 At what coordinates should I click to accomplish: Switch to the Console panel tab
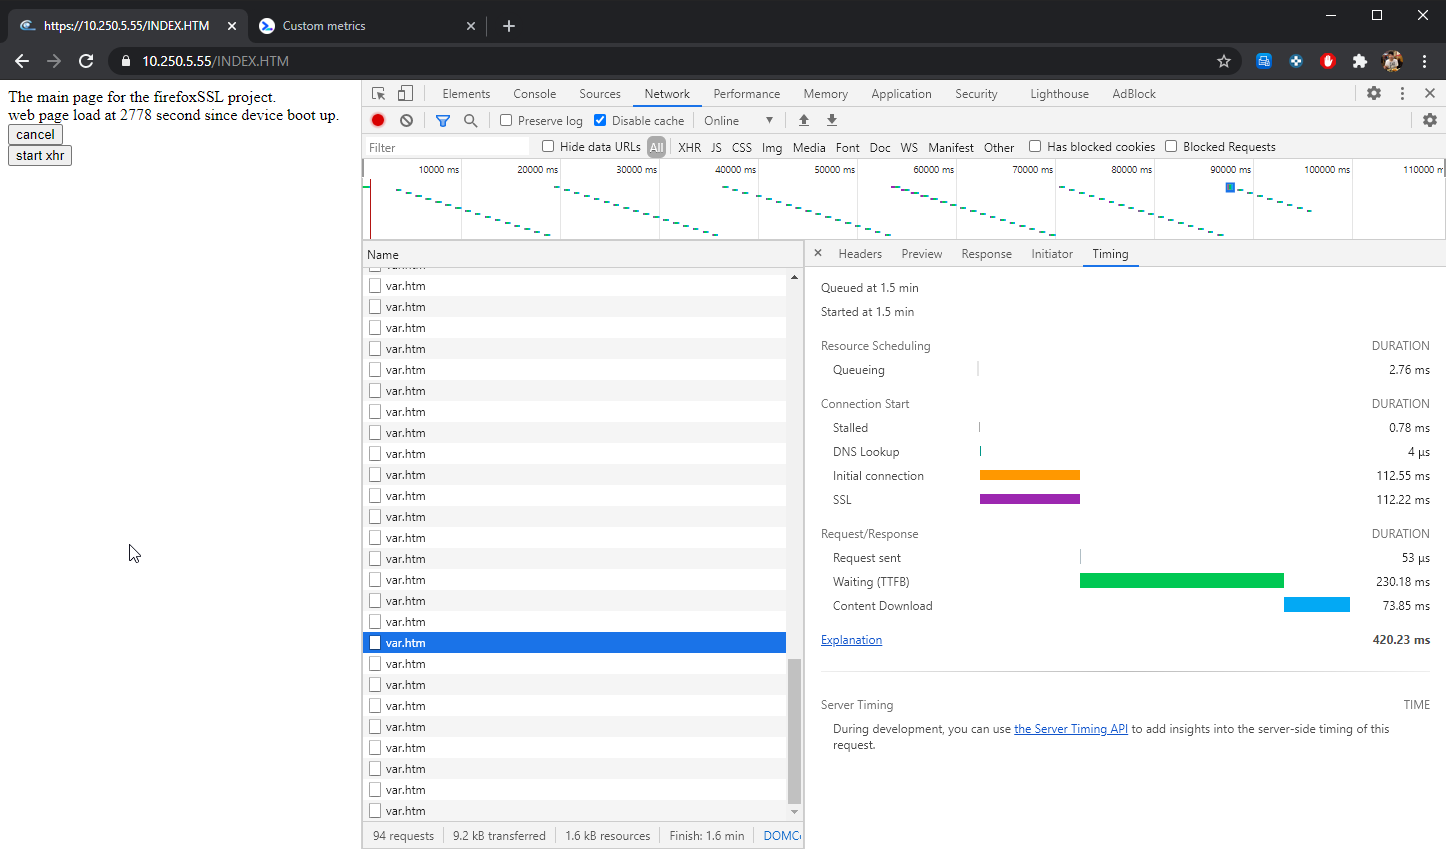tap(534, 94)
